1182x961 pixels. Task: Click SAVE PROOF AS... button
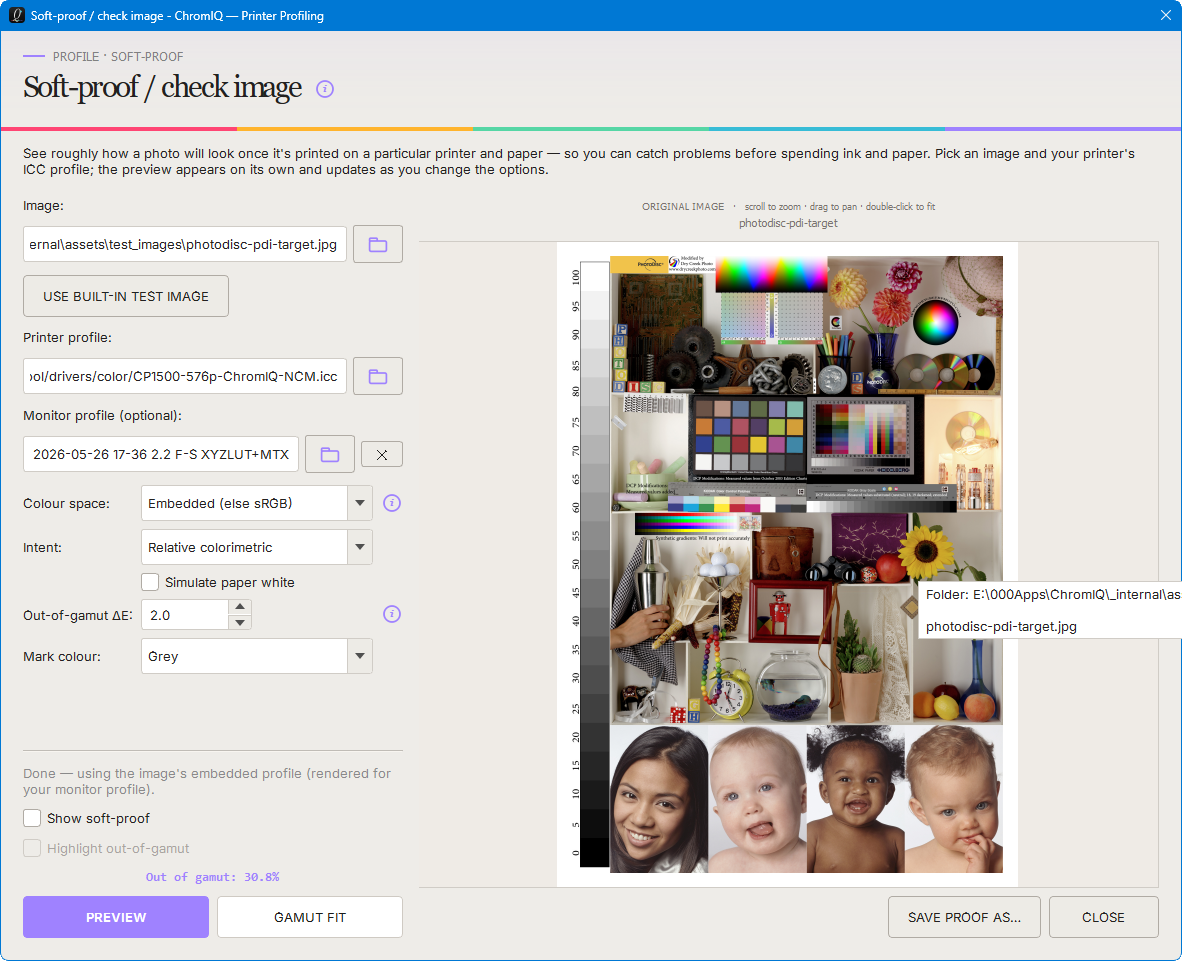click(964, 917)
